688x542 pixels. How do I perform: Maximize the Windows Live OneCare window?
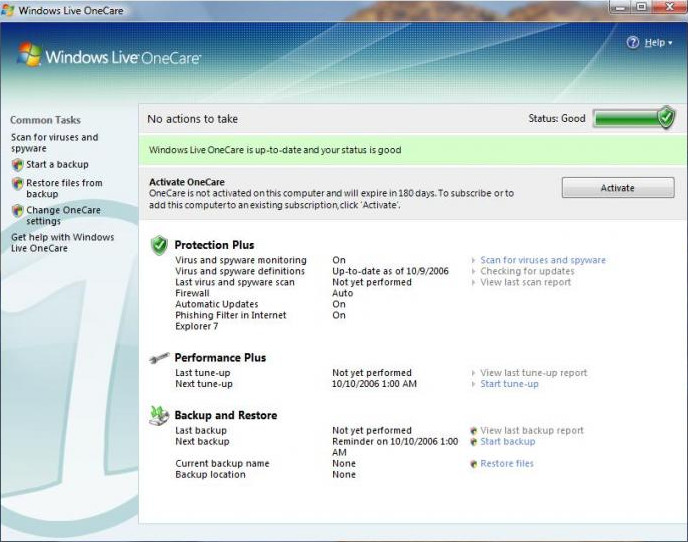641,7
